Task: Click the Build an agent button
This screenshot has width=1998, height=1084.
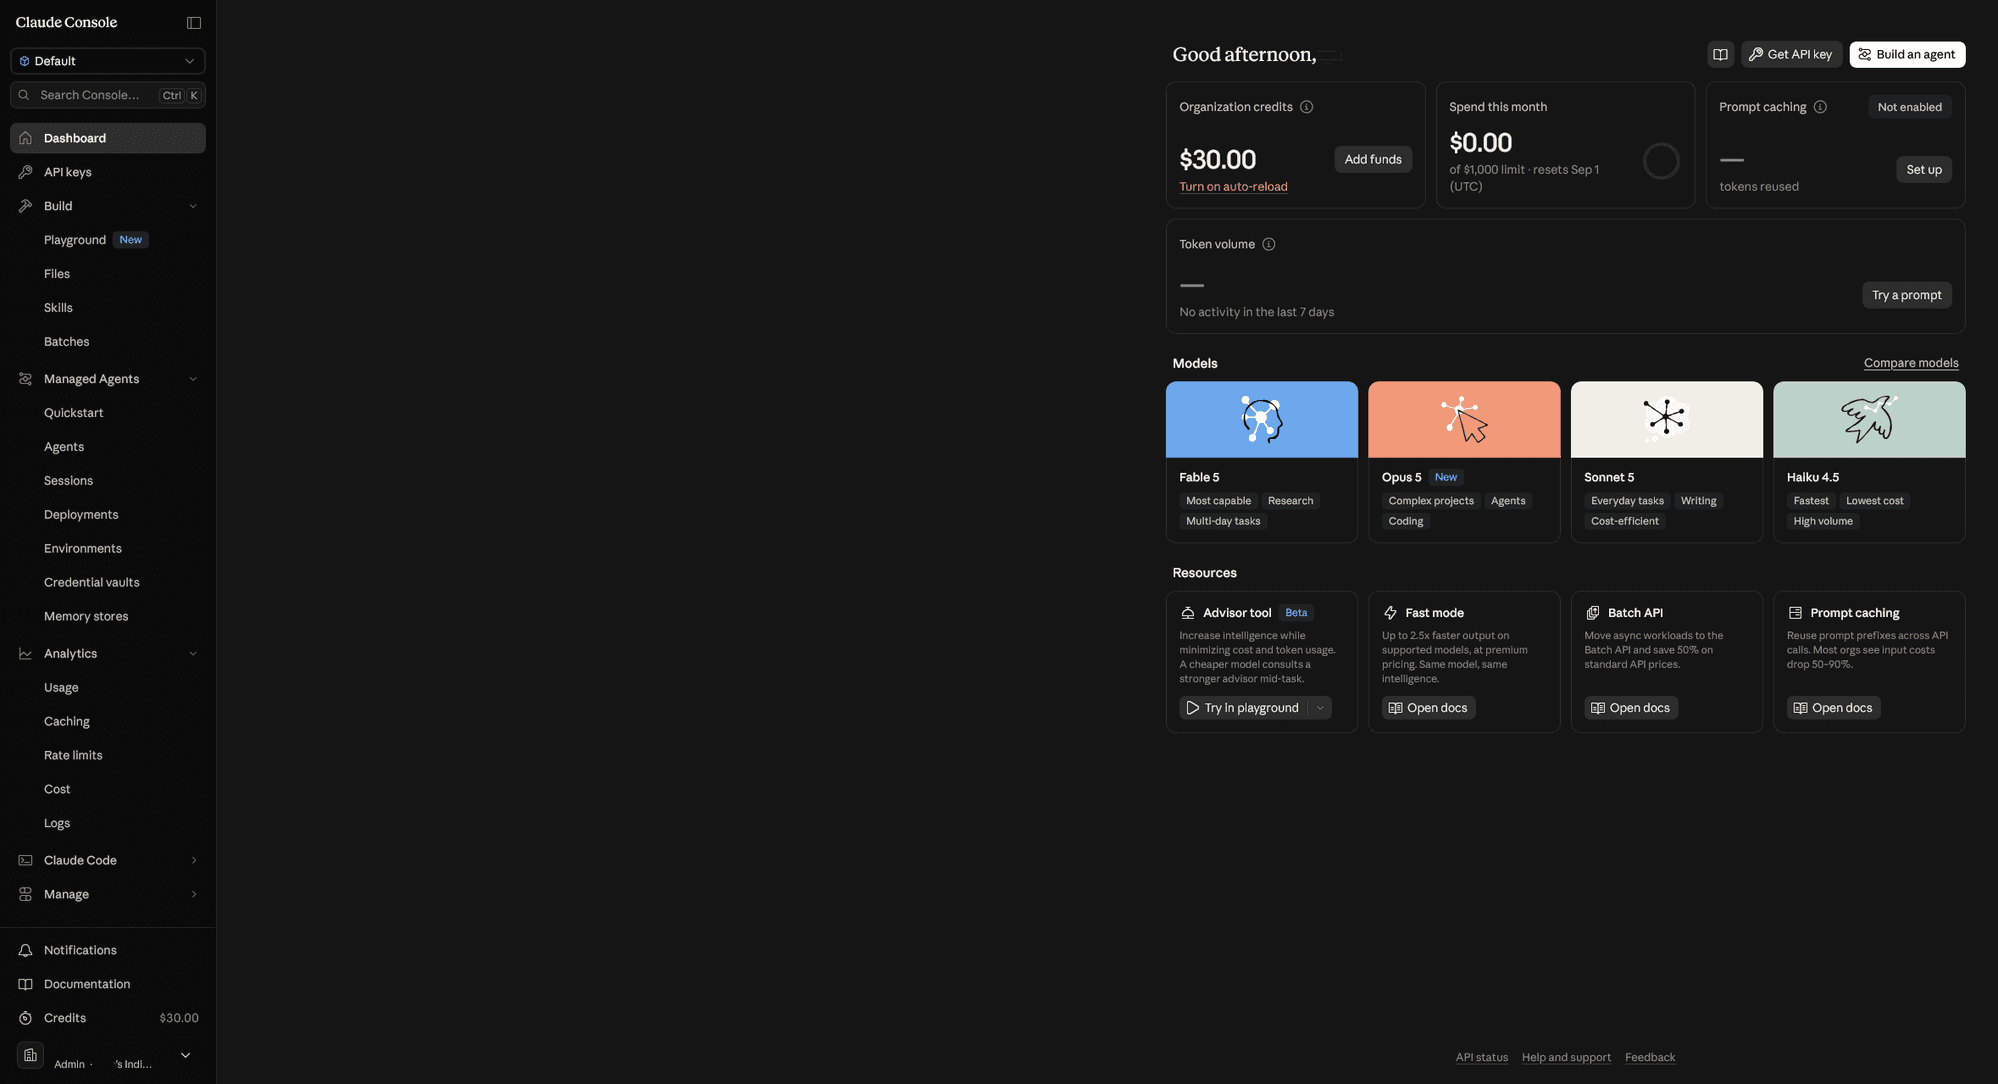Action: click(x=1907, y=54)
